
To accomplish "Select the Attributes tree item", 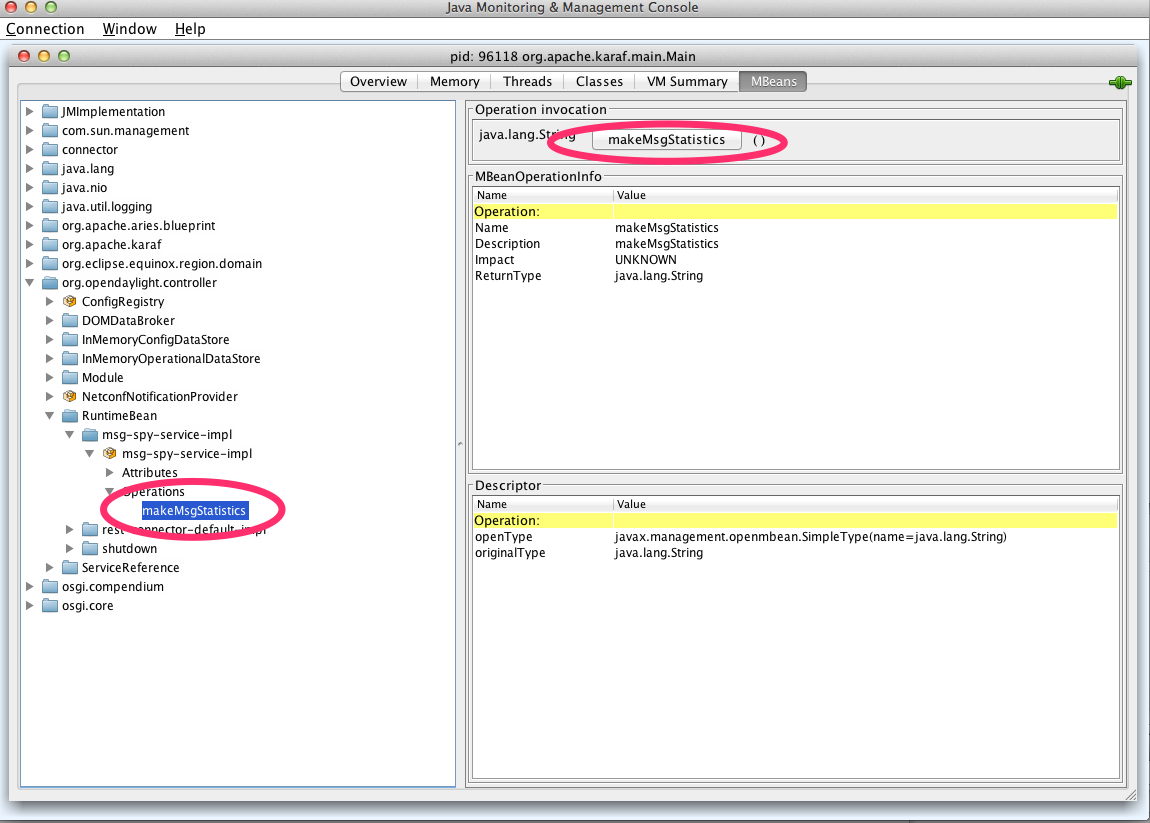I will pos(150,472).
